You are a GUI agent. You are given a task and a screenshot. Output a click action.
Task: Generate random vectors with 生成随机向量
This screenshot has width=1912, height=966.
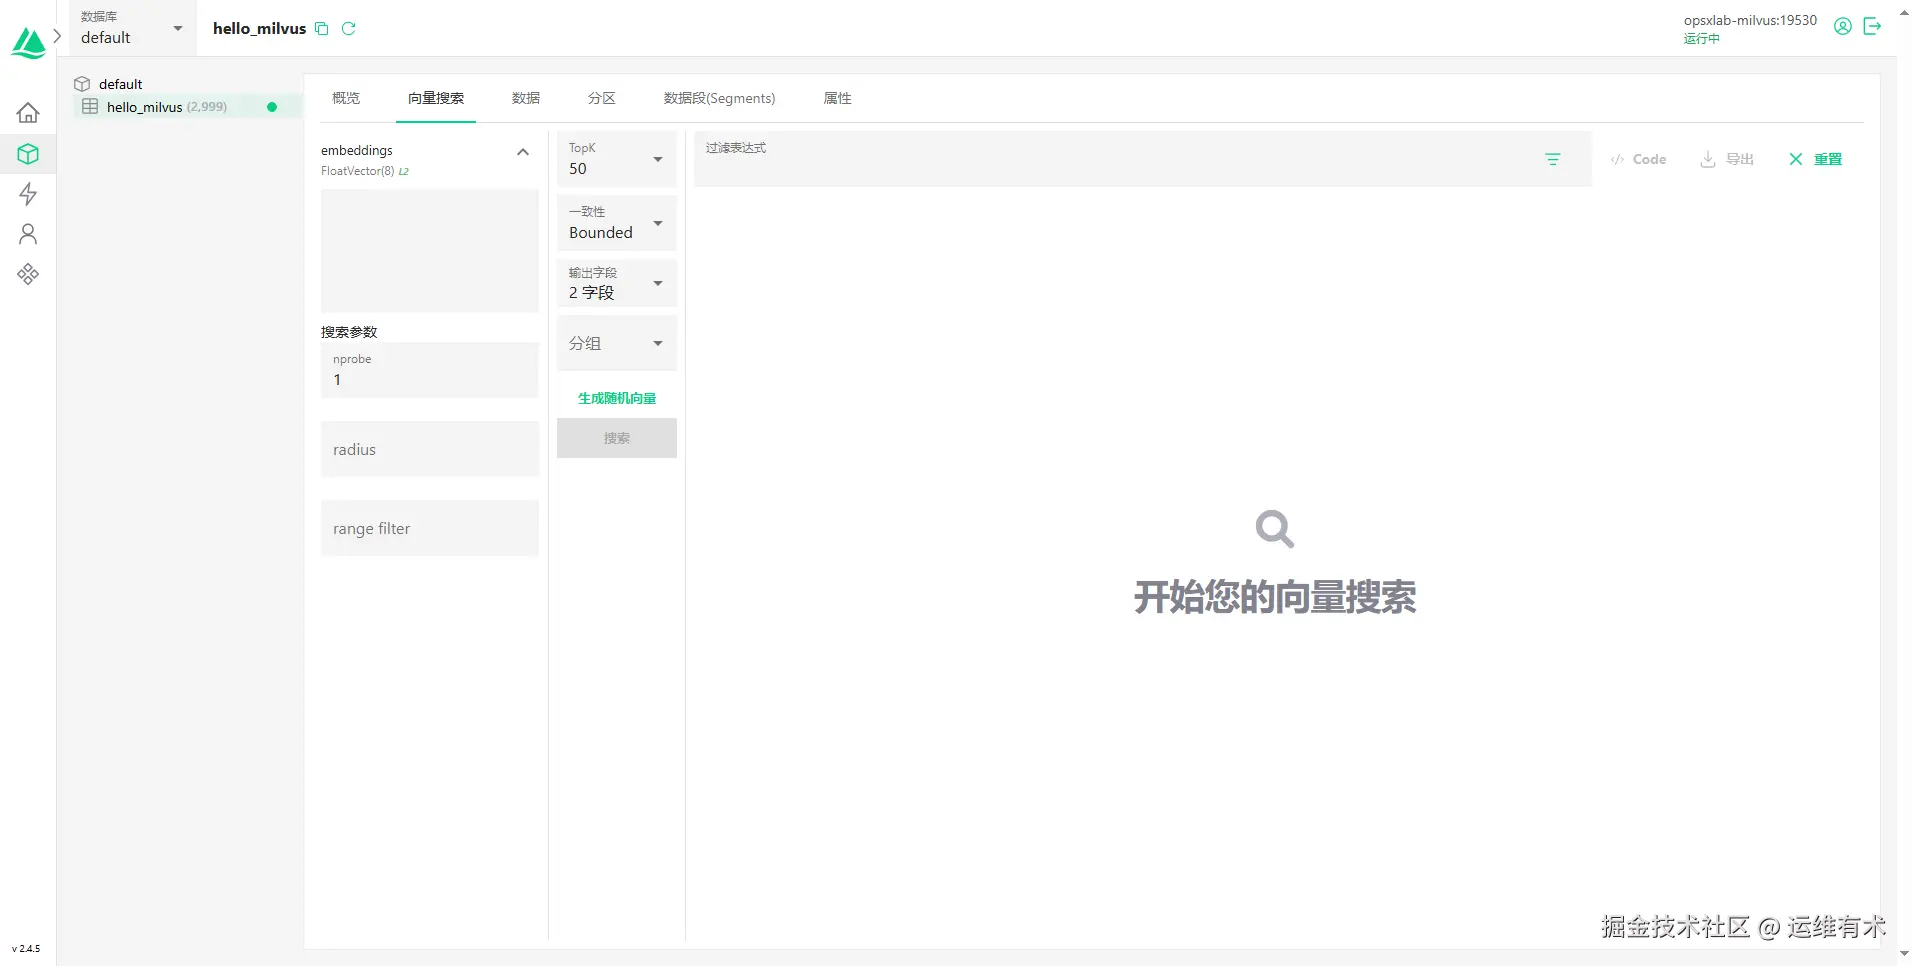[x=616, y=397]
